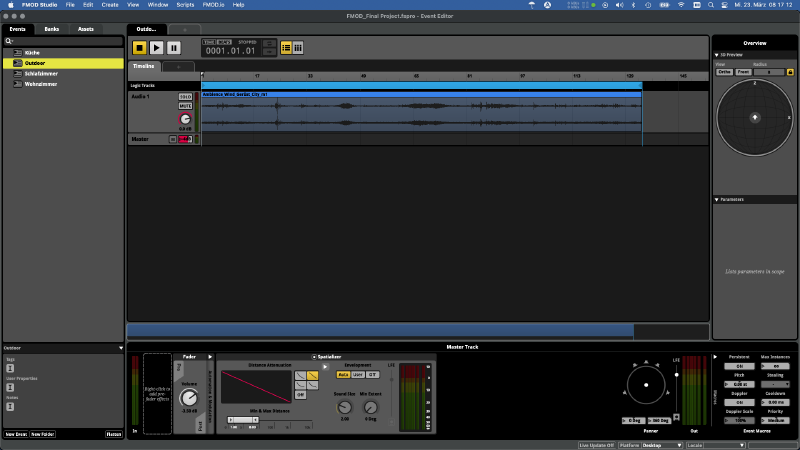Click the Master track red volume field
800x450 pixels.
click(x=185, y=139)
